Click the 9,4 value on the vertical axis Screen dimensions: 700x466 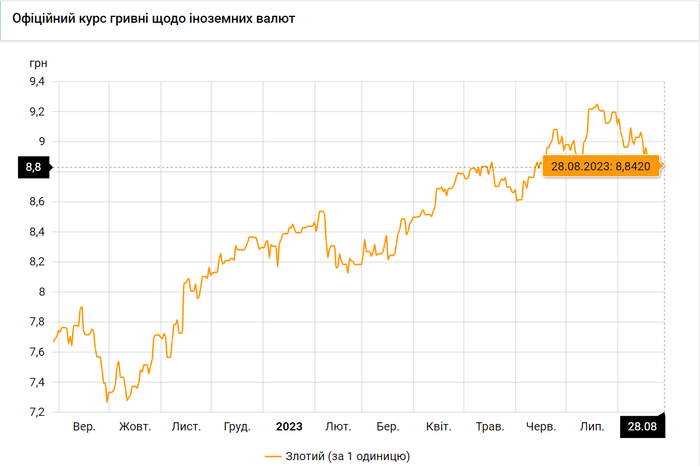36,82
